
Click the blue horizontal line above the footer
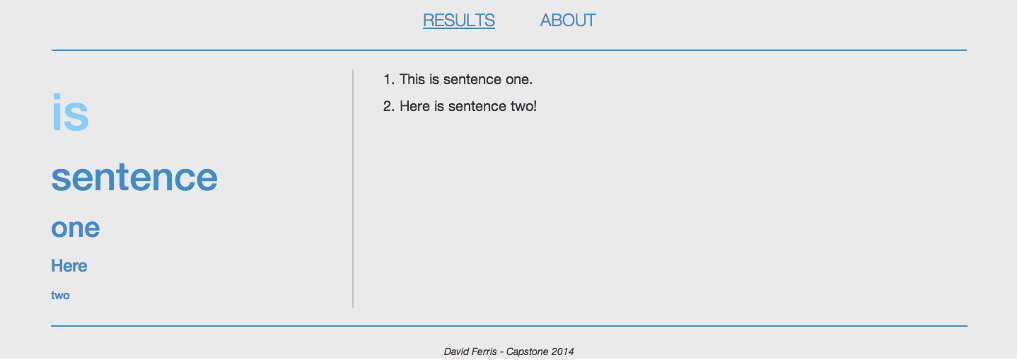508,326
